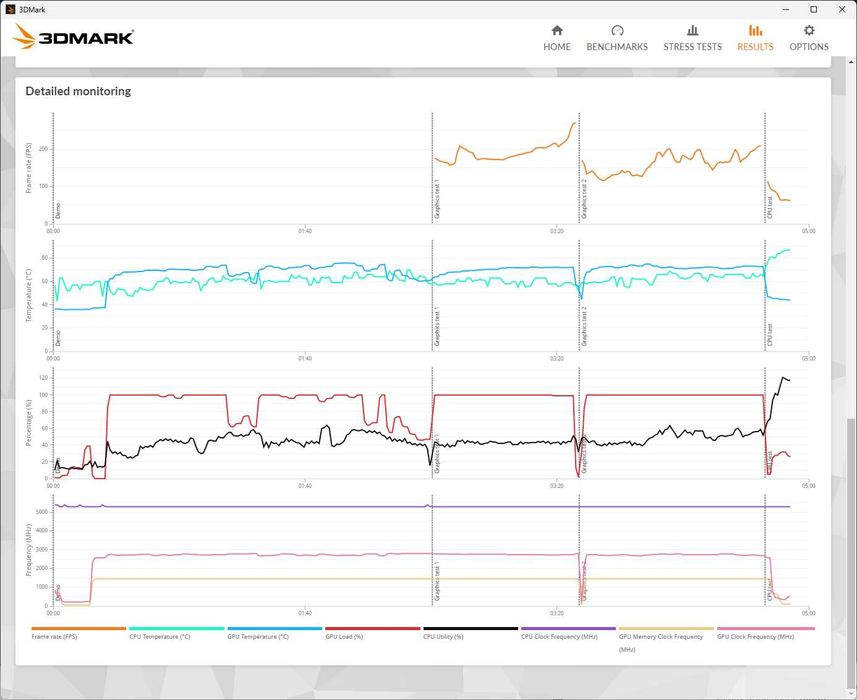Viewport: 857px width, 700px height.
Task: Click the 'Temperature (°C)' axis label
Action: pos(29,295)
